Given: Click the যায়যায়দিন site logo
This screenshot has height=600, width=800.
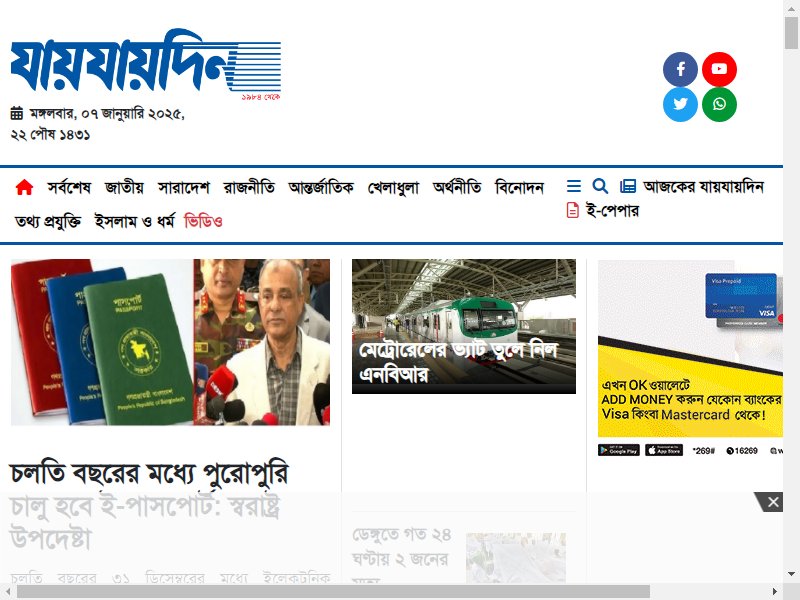Looking at the screenshot, I should 146,62.
